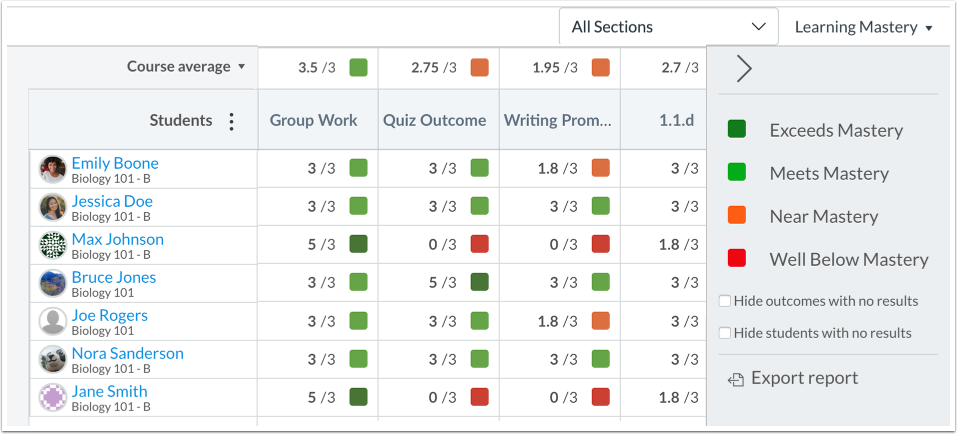This screenshot has height=434, width=957.
Task: Open the All Sections dropdown
Action: [668, 27]
